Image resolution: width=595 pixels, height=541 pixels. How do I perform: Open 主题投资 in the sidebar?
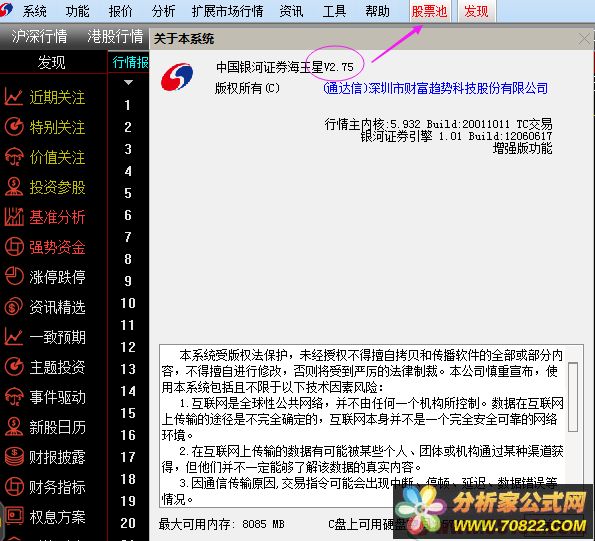57,367
